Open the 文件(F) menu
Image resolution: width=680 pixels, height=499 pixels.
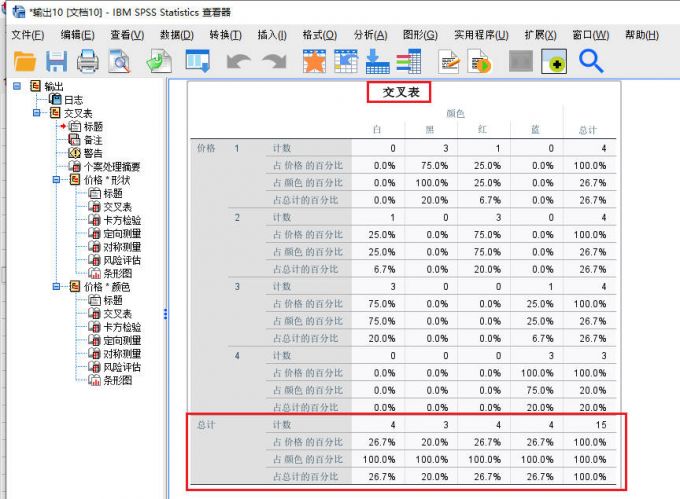pos(28,35)
